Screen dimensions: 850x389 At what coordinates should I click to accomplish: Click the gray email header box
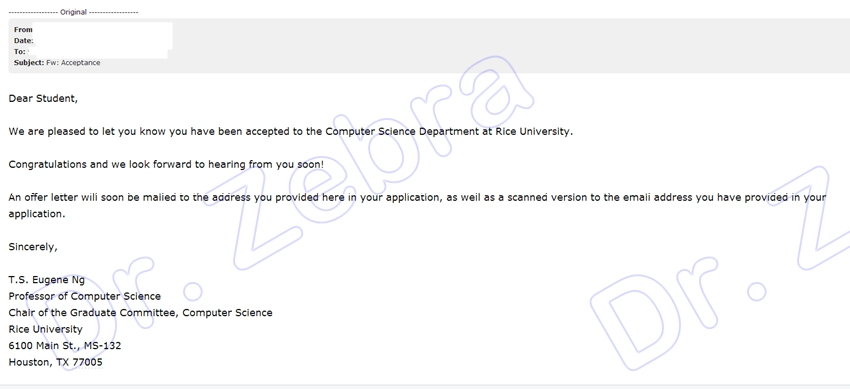coord(429,46)
